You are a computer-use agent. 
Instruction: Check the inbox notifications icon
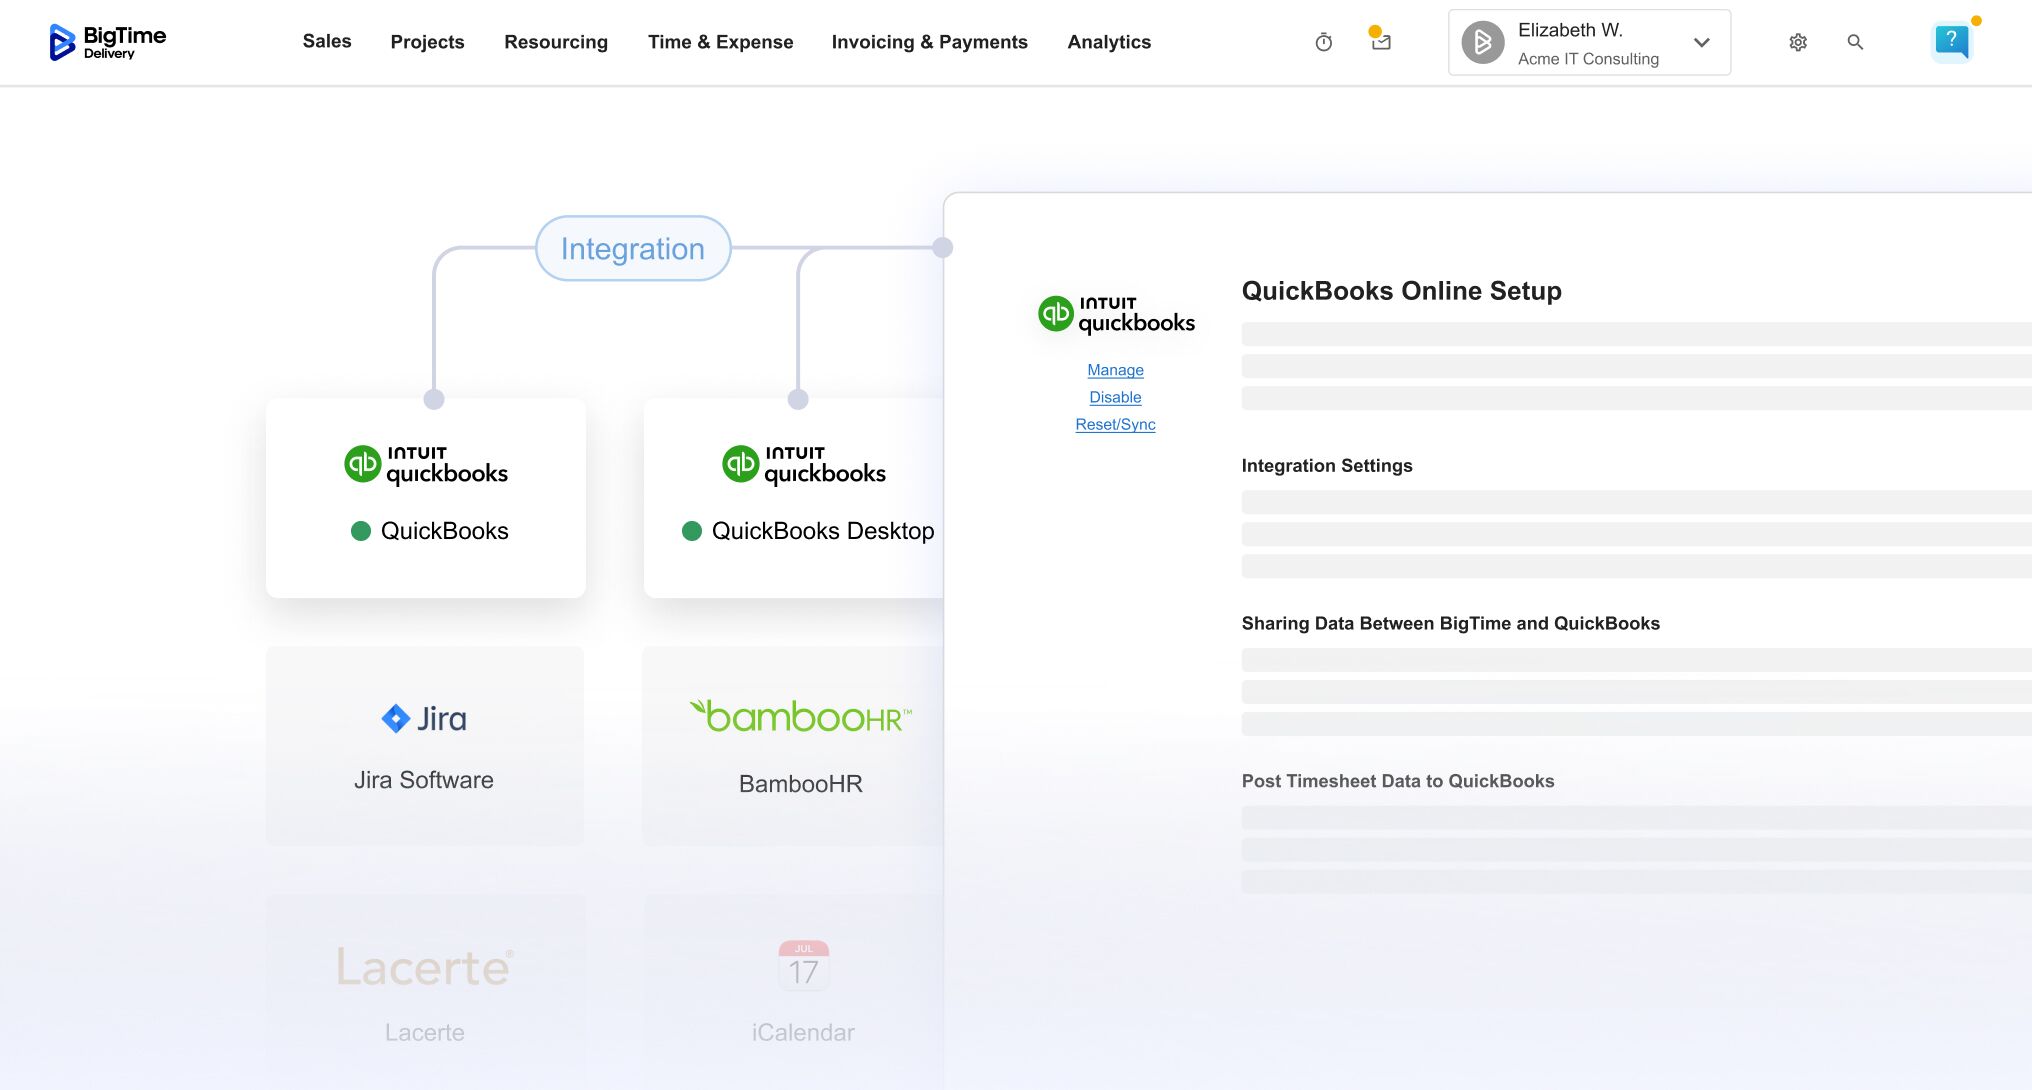point(1381,42)
